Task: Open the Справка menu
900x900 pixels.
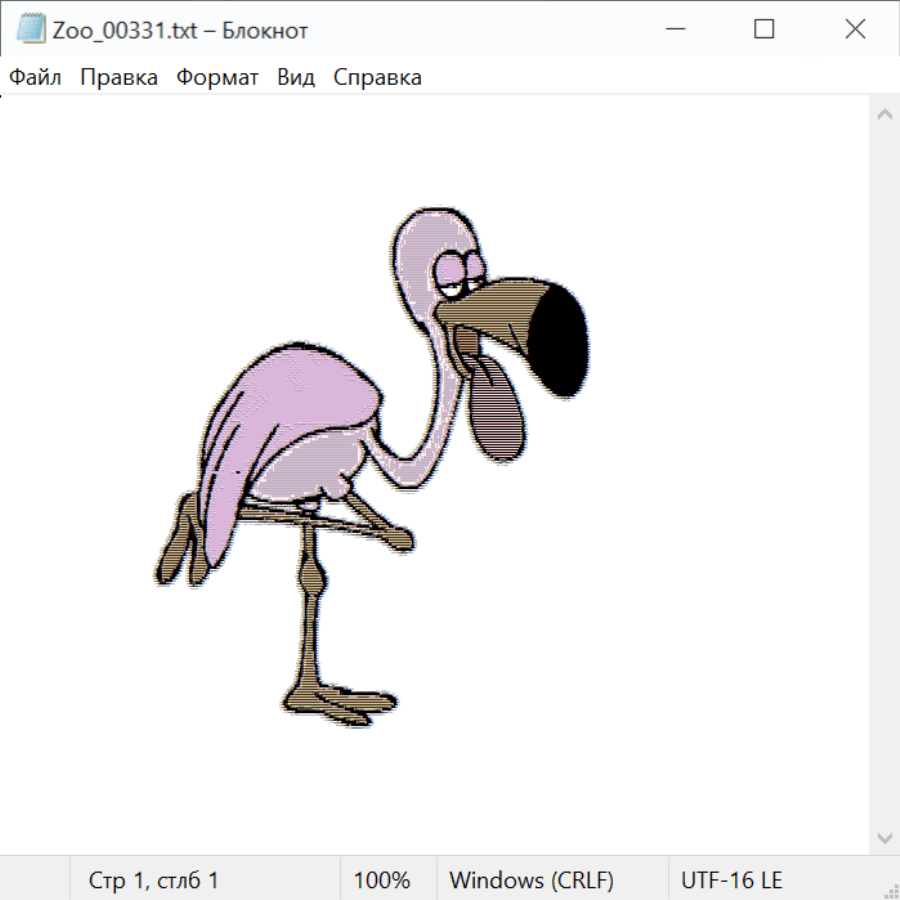Action: pos(377,78)
